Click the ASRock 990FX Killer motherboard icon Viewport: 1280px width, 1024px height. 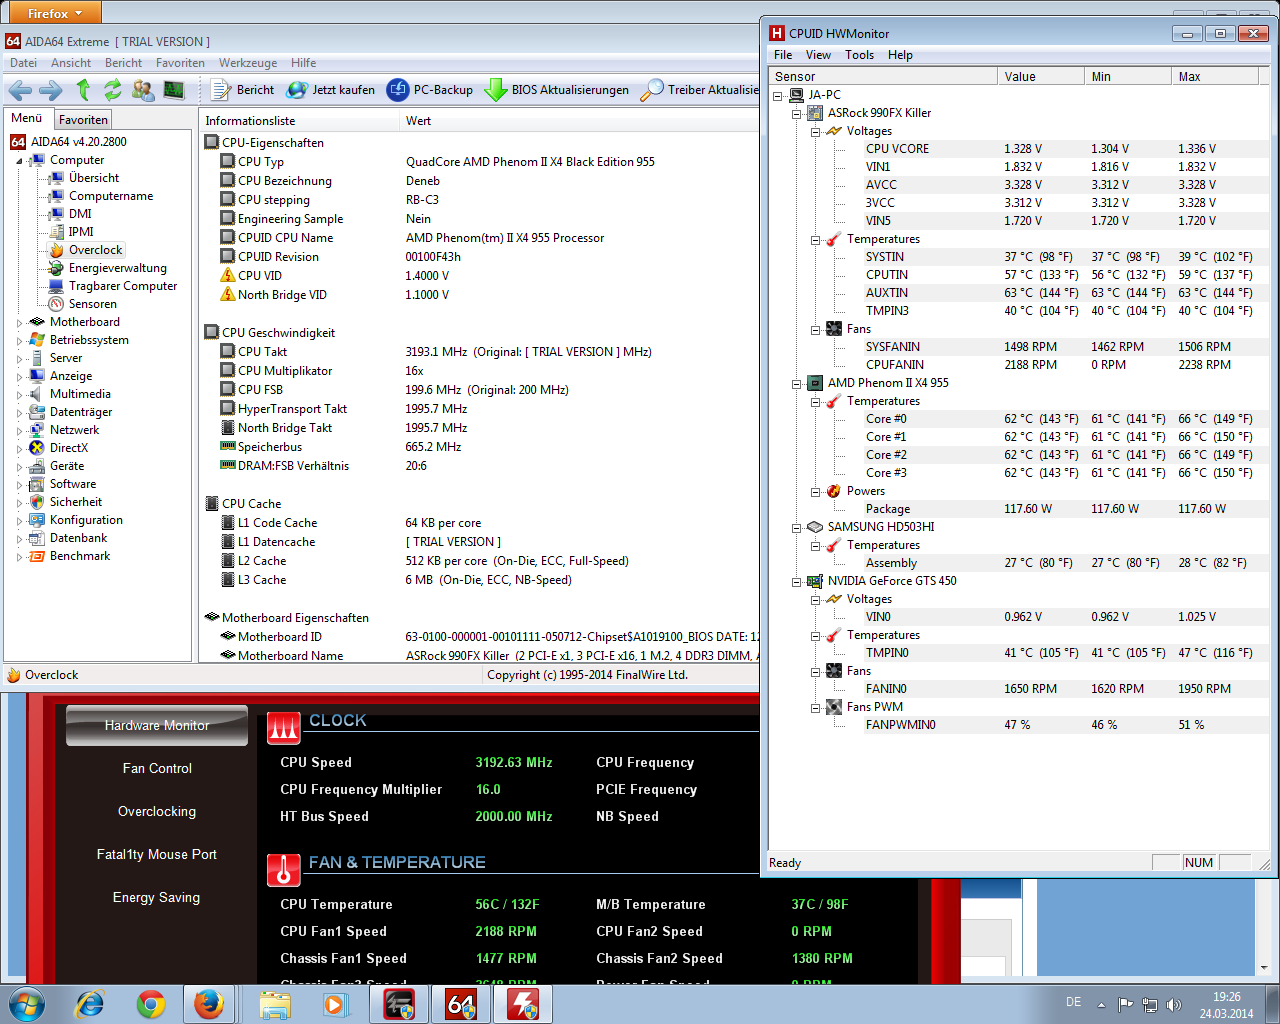[815, 113]
